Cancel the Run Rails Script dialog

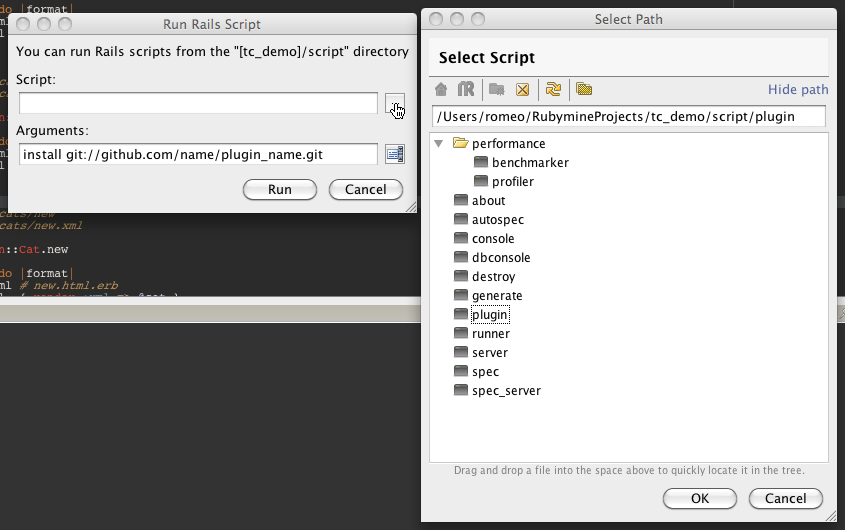pos(365,189)
